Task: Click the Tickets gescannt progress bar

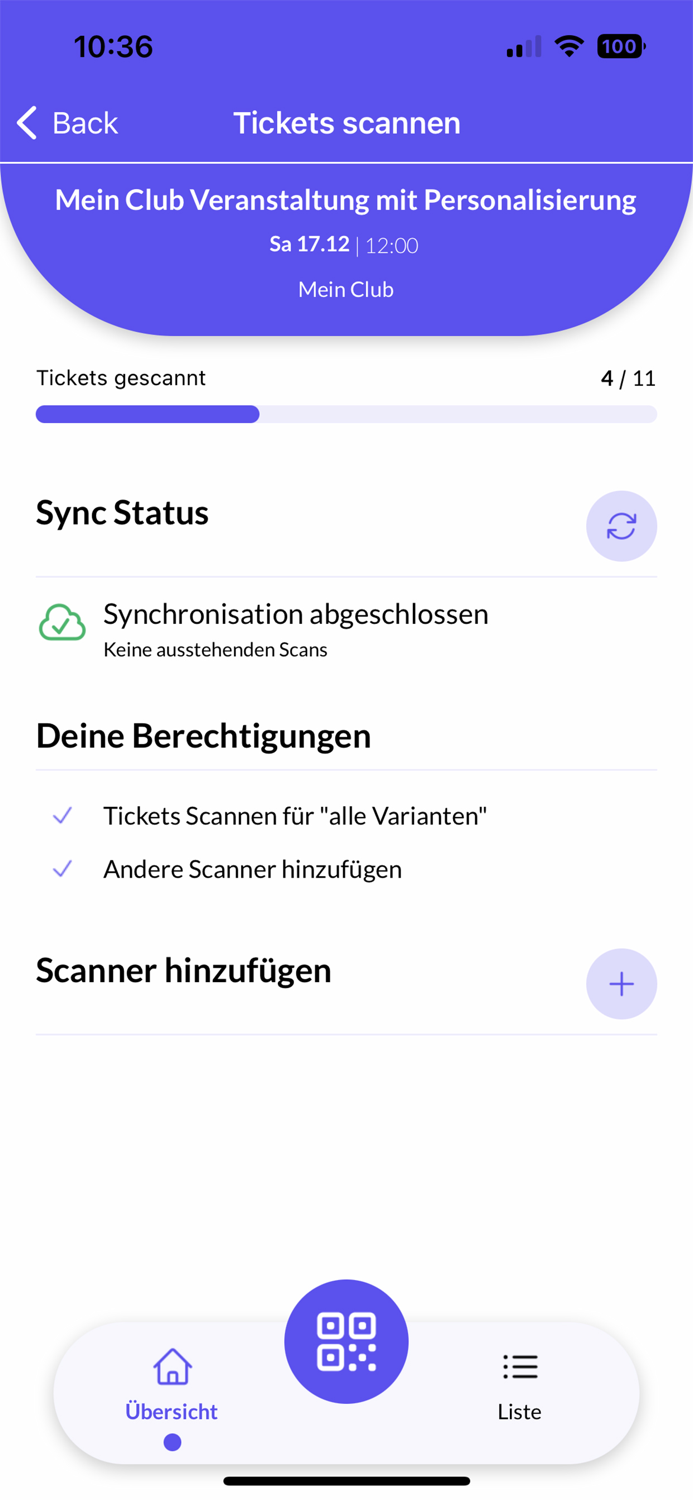Action: (346, 413)
